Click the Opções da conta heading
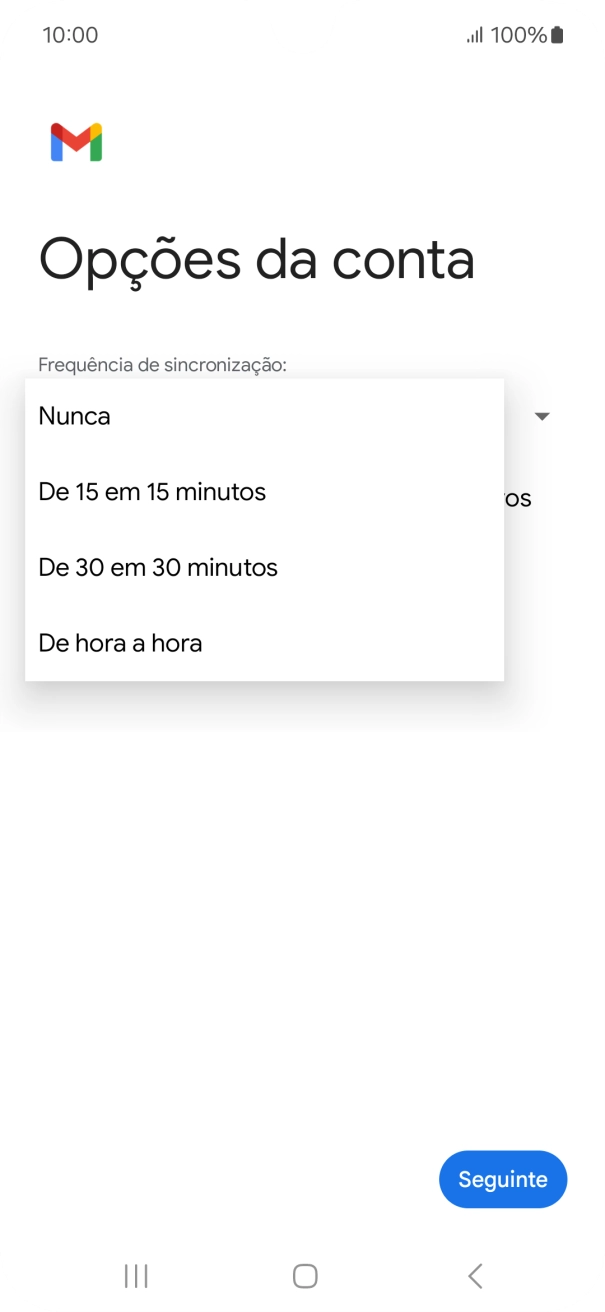The width and height of the screenshot is (605, 1312). coord(256,260)
